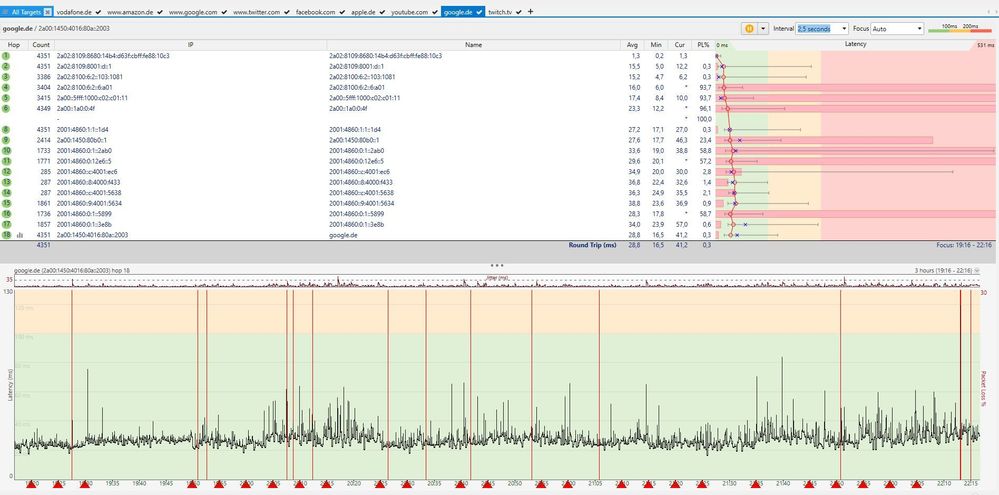This screenshot has height=495, width=999.
Task: Click the three-dot splitter above the timeline graph
Action: click(x=497, y=265)
